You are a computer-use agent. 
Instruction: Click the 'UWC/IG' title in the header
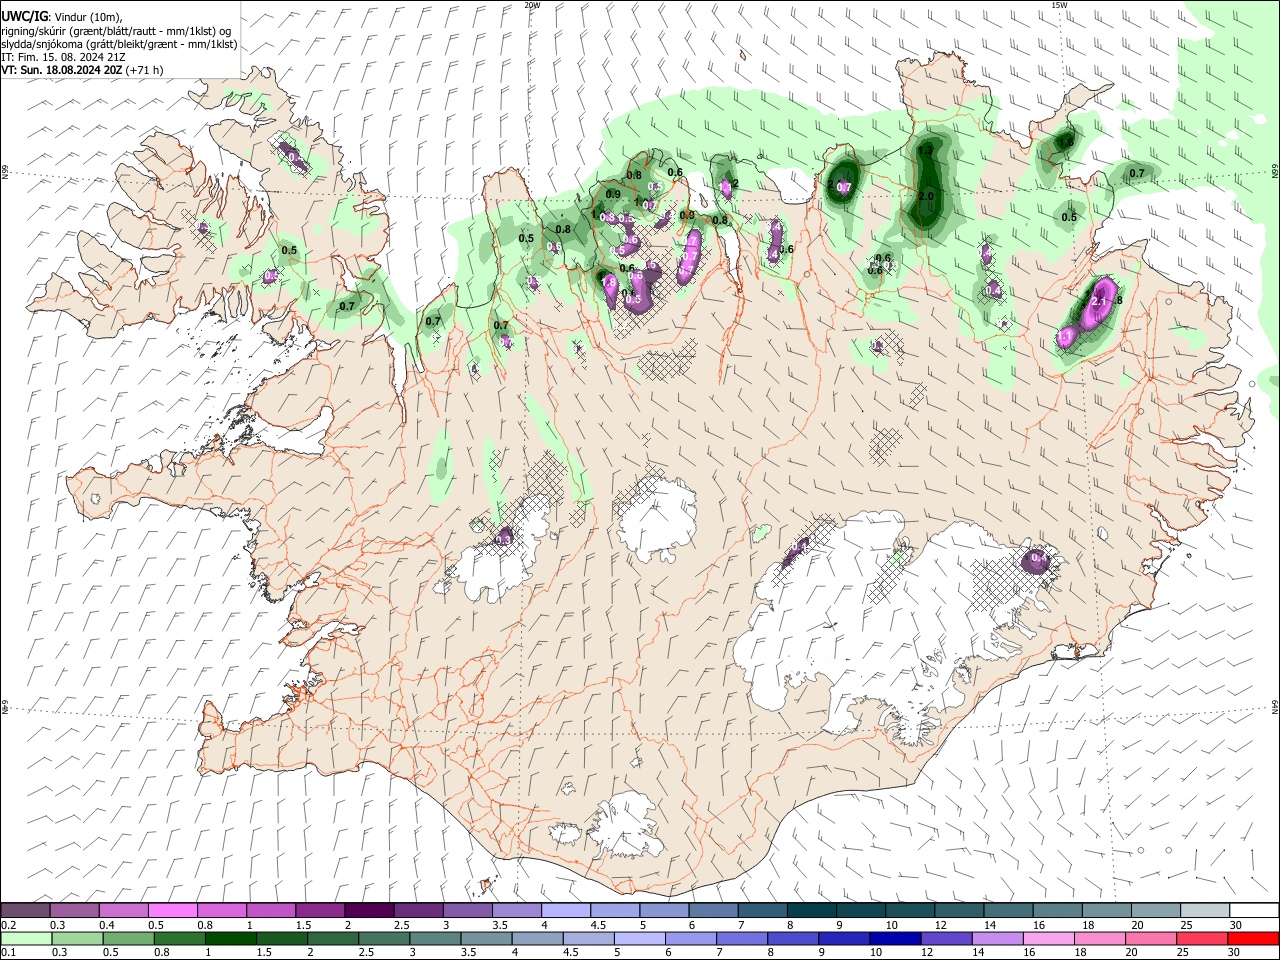pyautogui.click(x=24, y=16)
